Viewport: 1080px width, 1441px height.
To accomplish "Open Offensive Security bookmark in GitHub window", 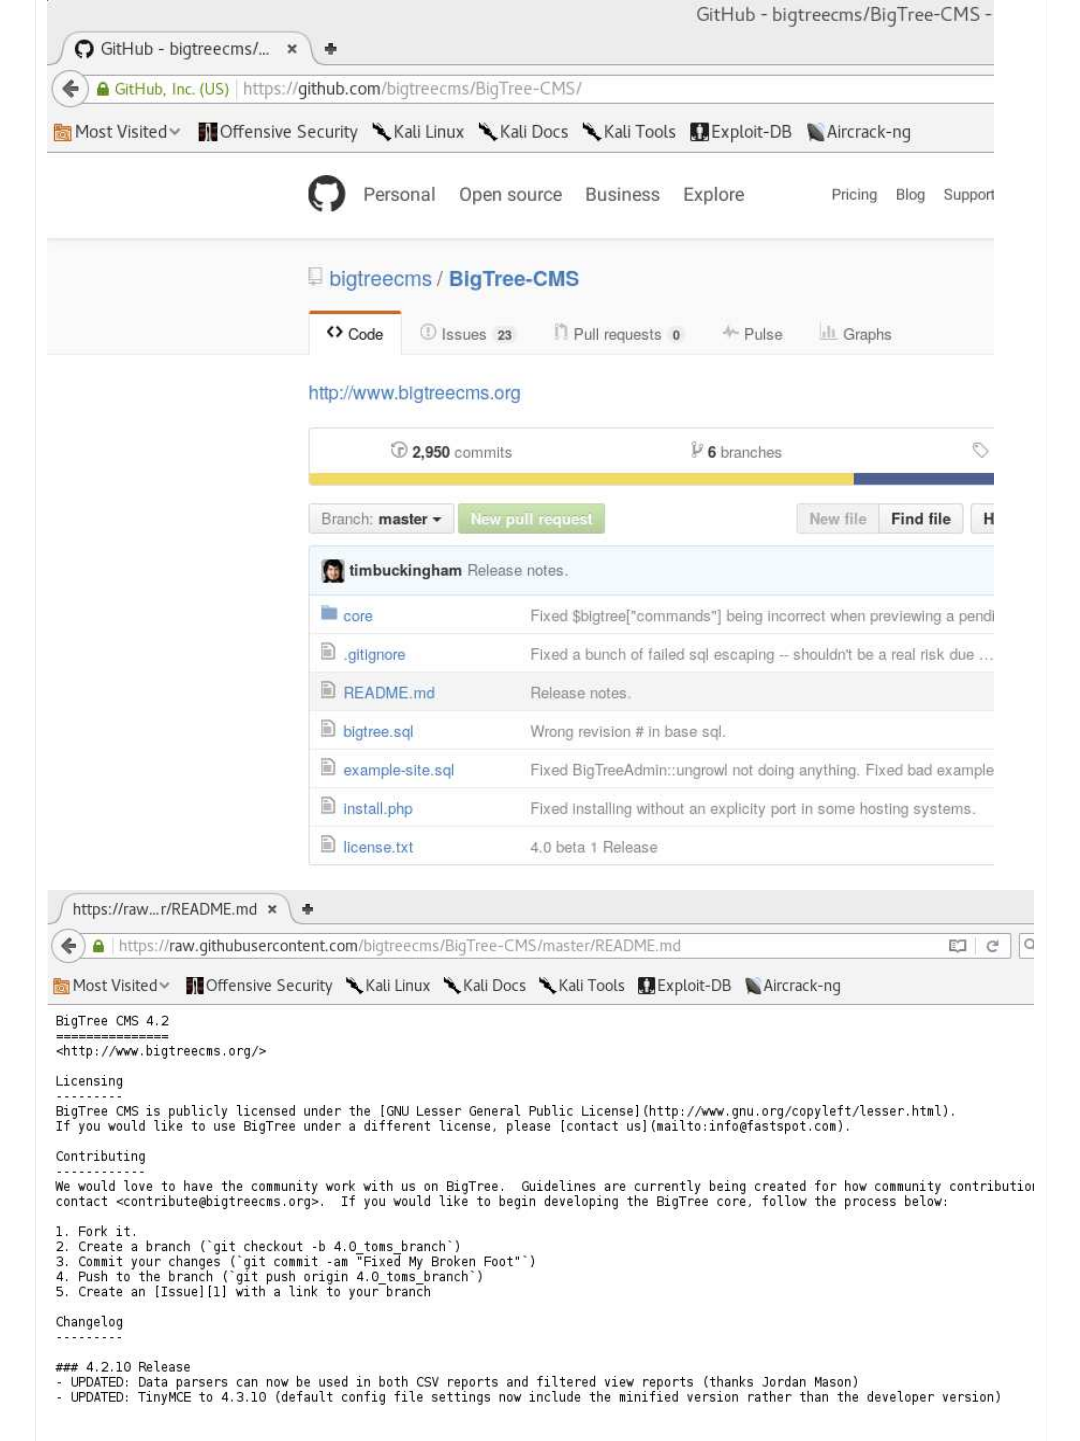I will (277, 132).
